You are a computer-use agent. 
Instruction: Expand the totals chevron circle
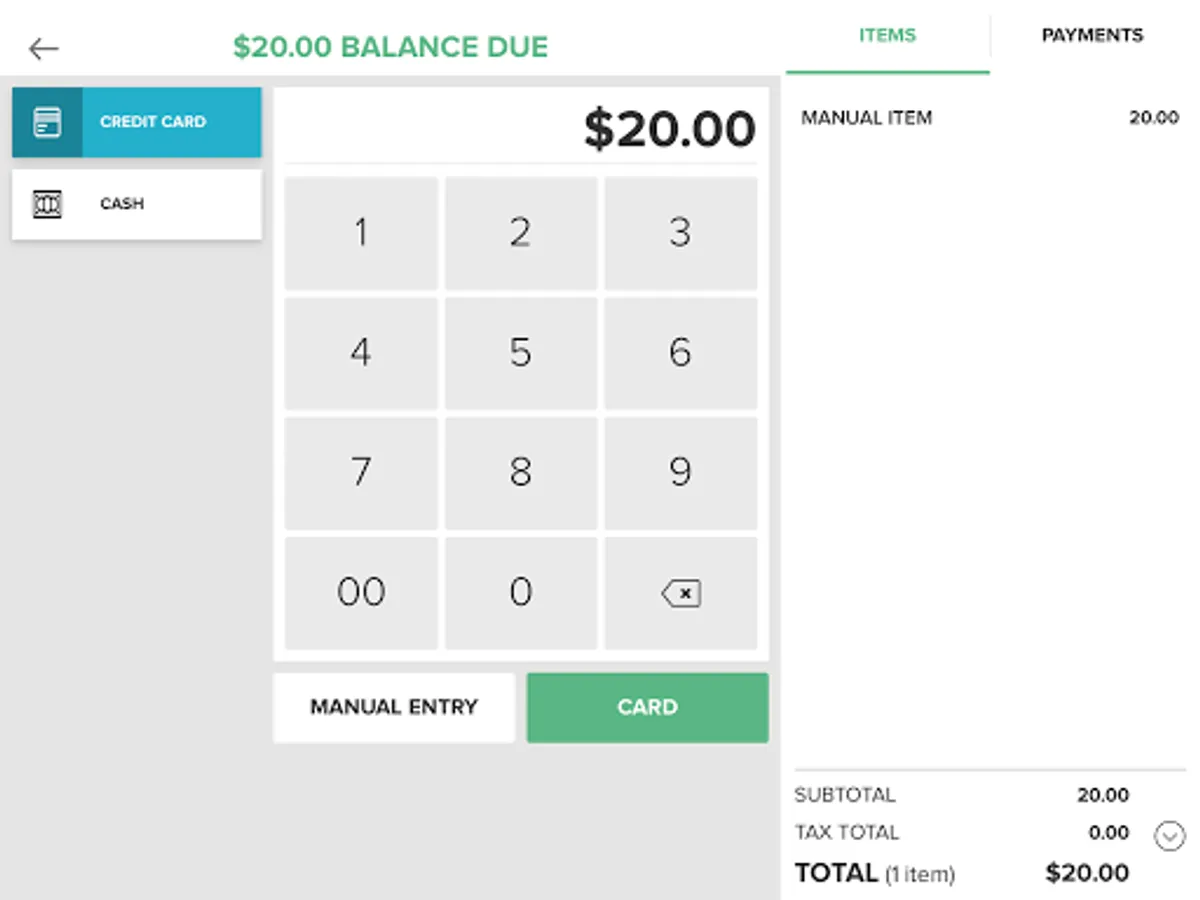(1169, 835)
